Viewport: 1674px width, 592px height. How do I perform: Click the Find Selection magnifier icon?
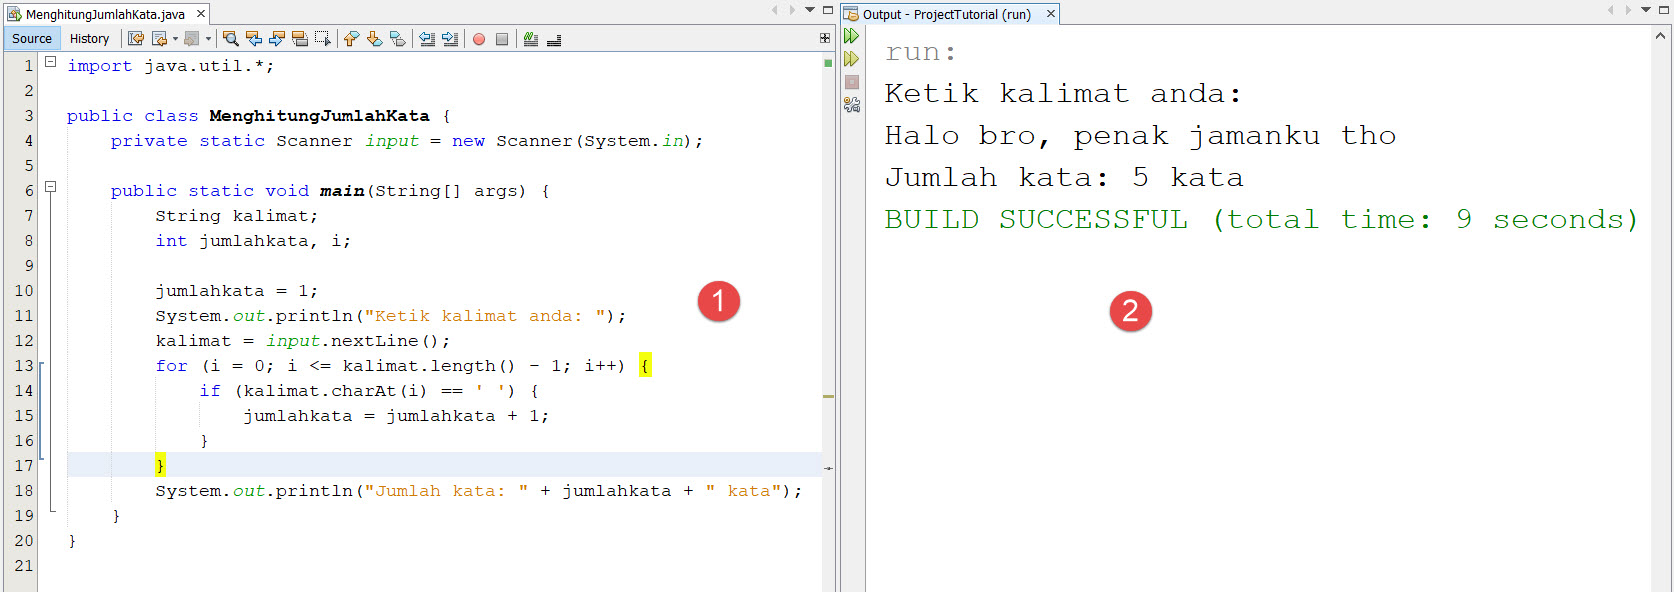click(230, 39)
